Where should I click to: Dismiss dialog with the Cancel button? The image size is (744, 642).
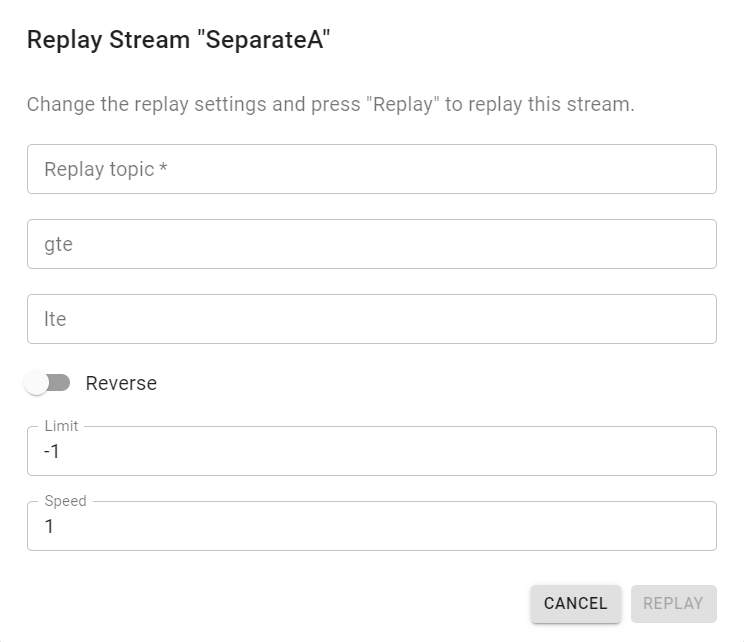point(576,604)
